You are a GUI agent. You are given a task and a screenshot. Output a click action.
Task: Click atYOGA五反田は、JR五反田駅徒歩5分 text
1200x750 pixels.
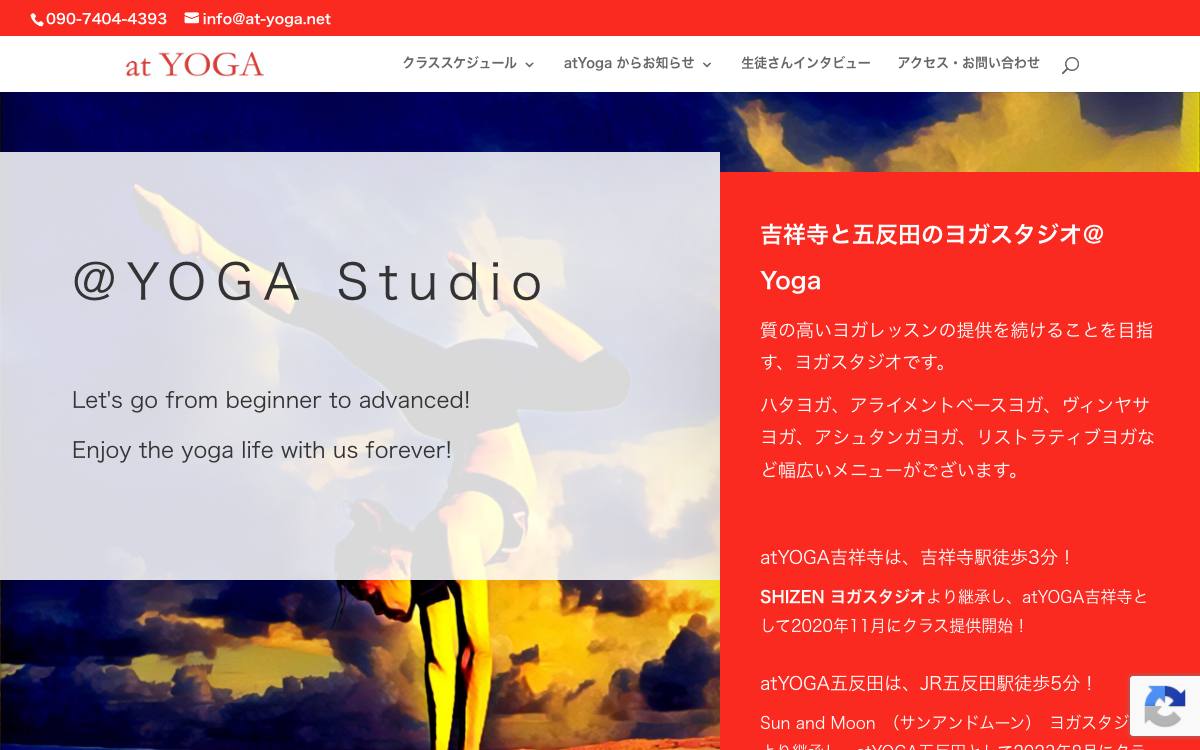928,683
